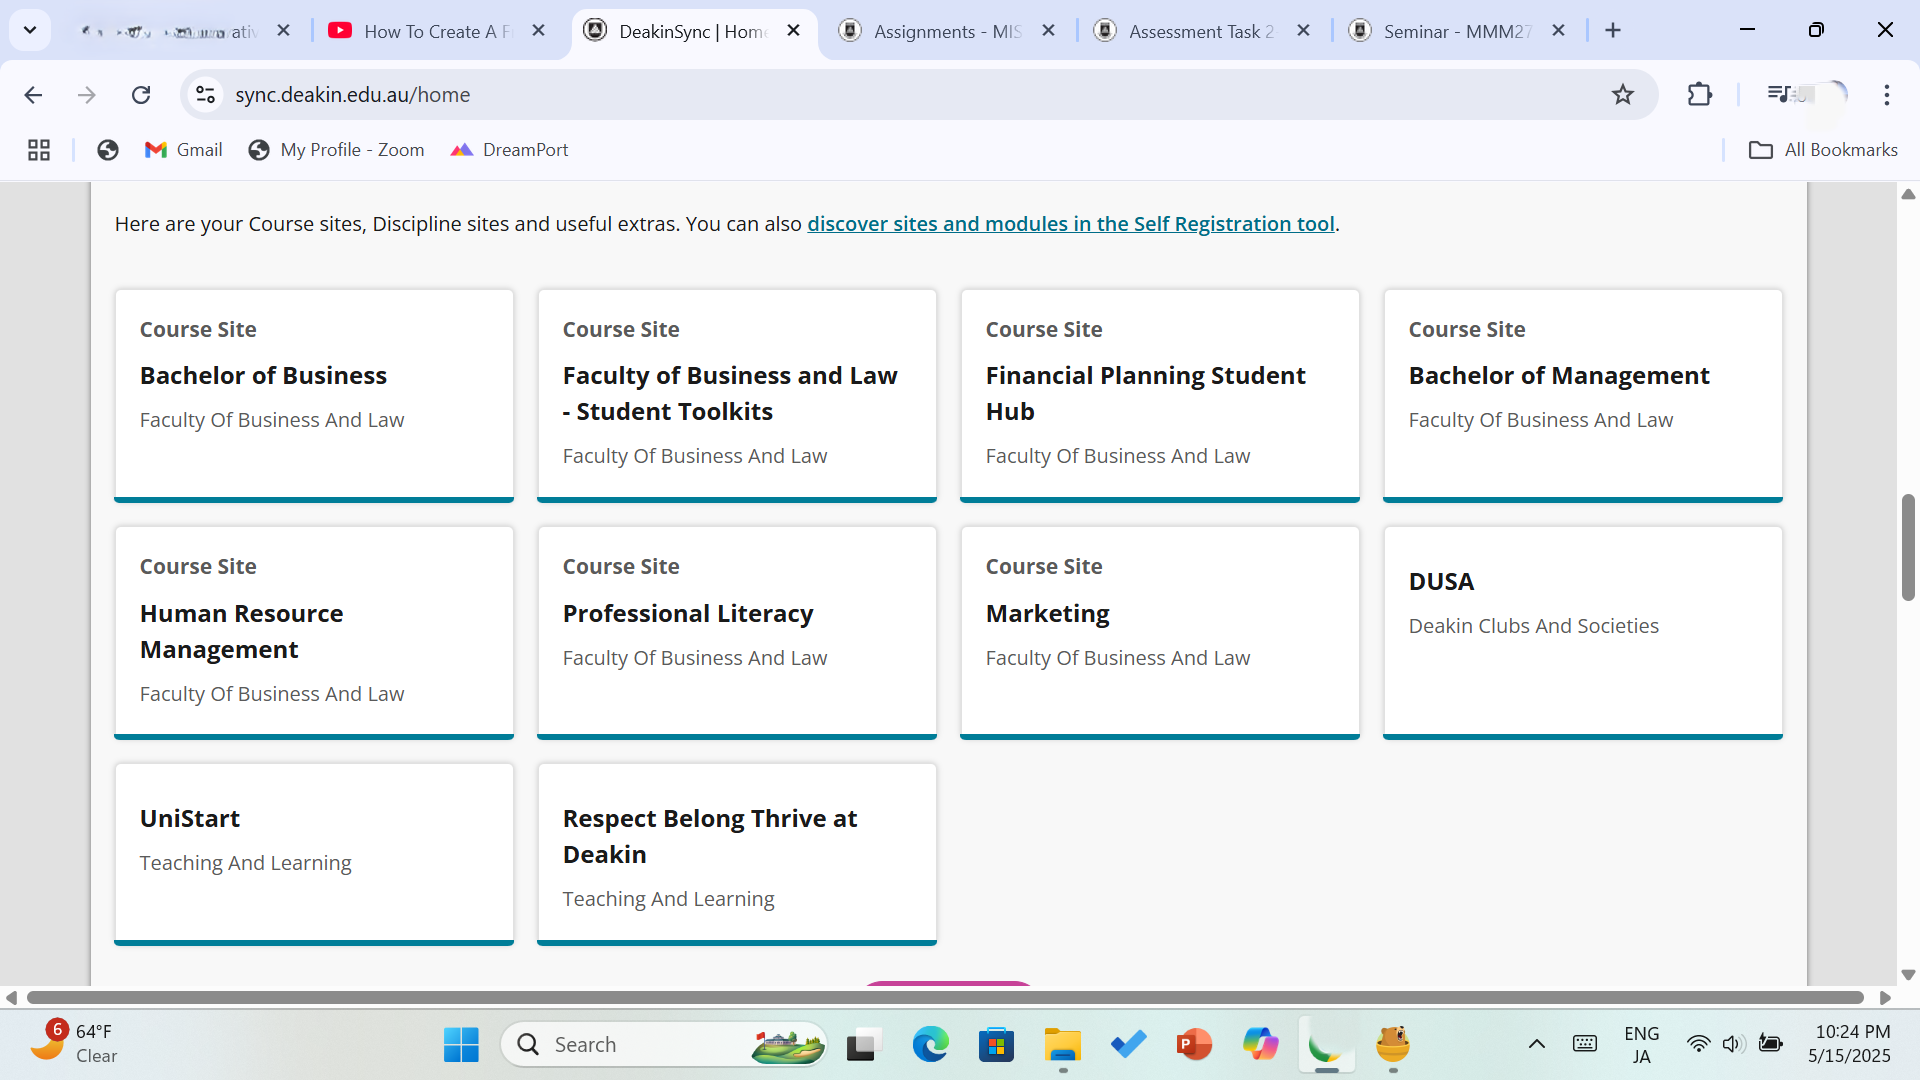The width and height of the screenshot is (1920, 1080).
Task: Open UniStart Teaching and Learning card
Action: [x=314, y=854]
